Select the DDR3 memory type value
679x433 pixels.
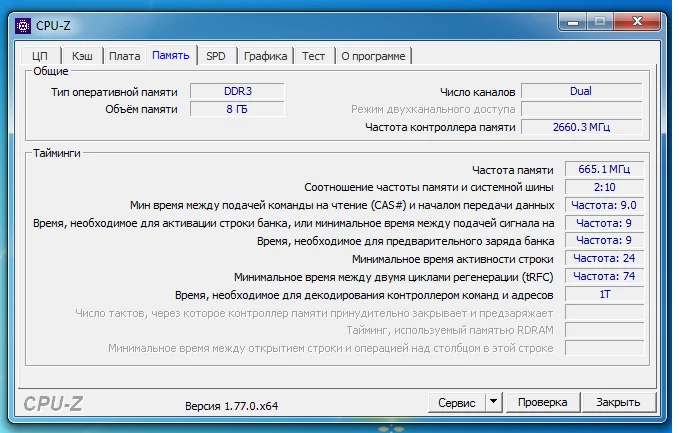(x=237, y=91)
